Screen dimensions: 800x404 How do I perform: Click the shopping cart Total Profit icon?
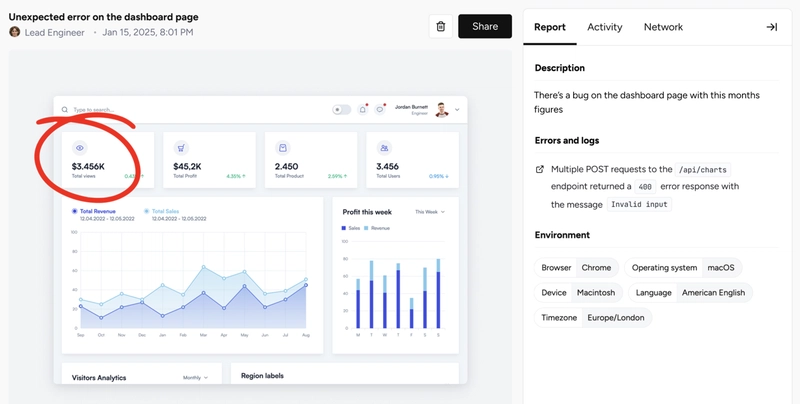point(181,148)
